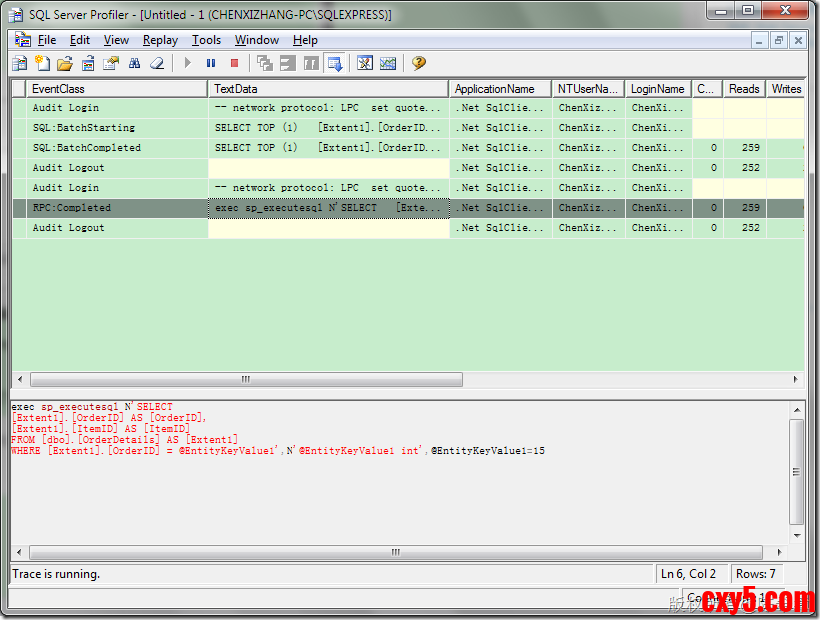Pause the selected trace

coord(211,63)
